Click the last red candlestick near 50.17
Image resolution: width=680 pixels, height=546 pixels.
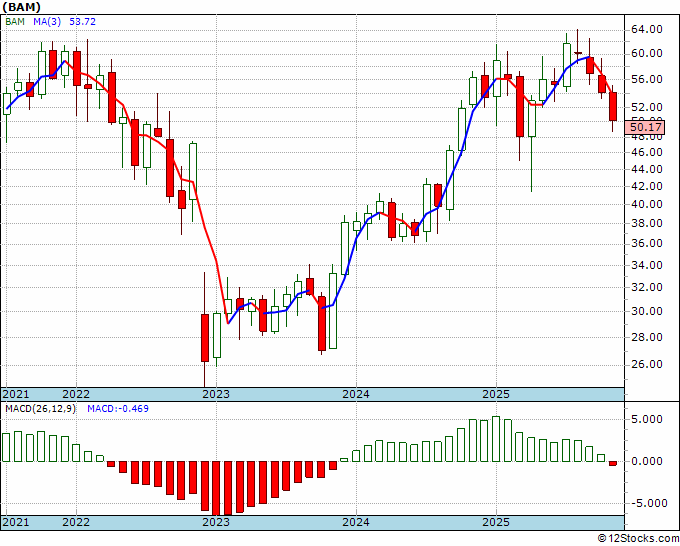(613, 106)
